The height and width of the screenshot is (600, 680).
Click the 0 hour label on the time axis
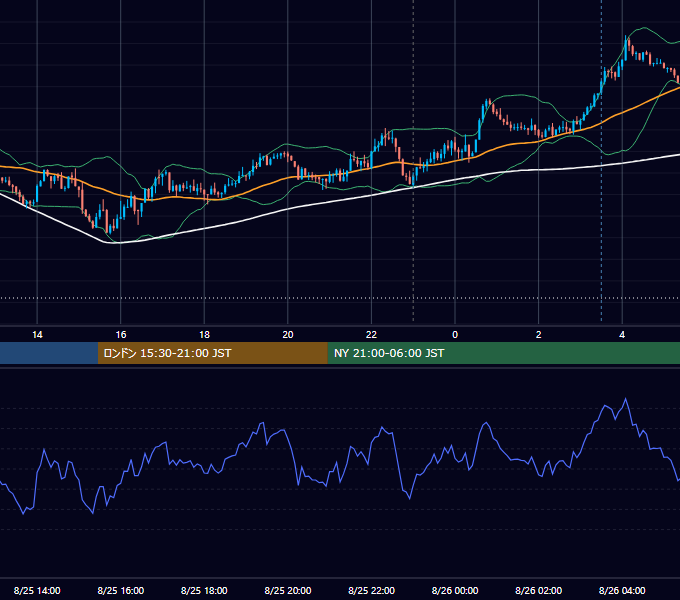(x=455, y=335)
